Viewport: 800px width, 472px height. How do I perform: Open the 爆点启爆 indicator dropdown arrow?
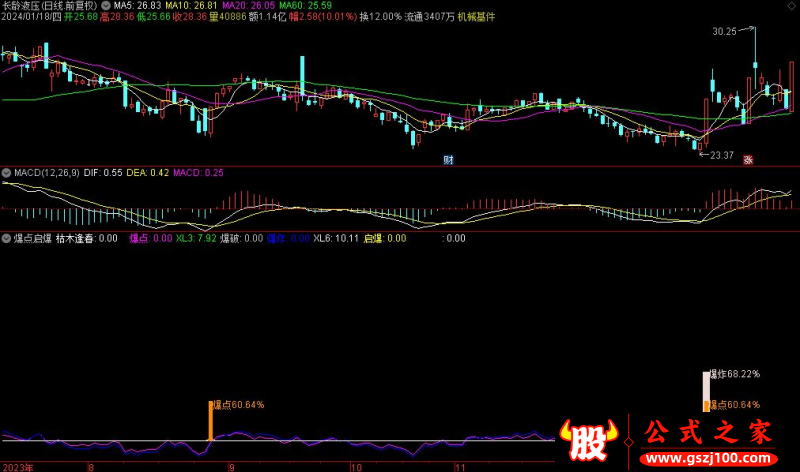point(7,239)
